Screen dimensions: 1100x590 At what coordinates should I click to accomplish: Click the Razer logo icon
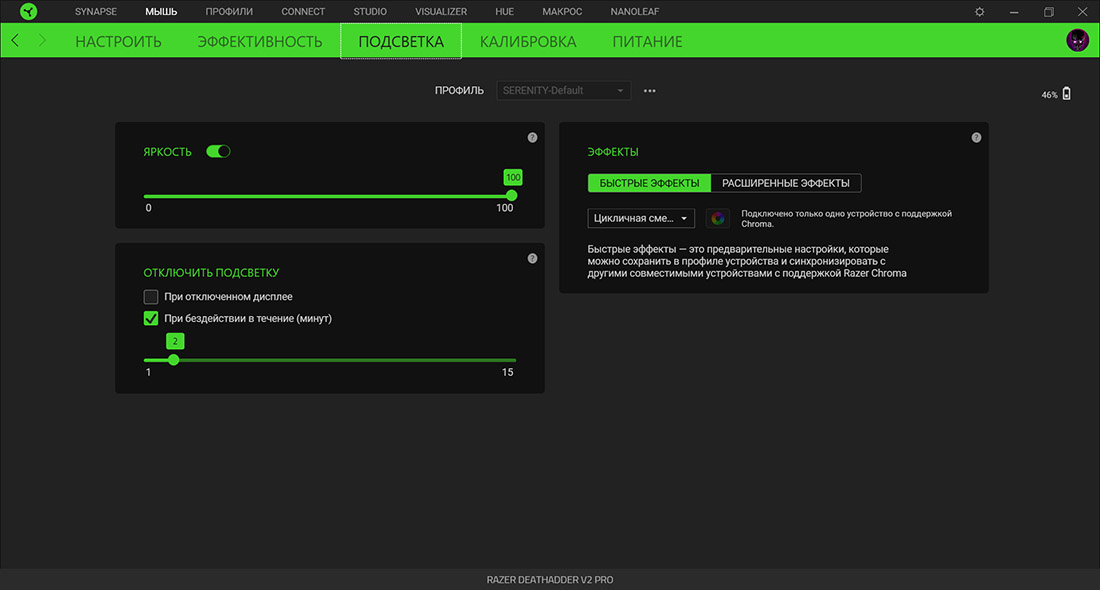coord(29,11)
